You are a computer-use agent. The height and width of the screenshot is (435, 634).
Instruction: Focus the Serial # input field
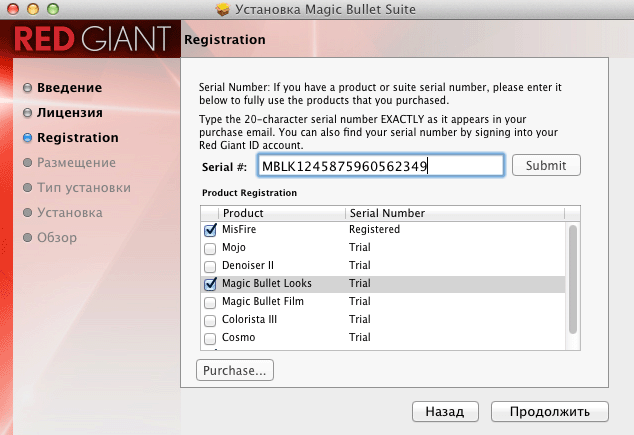point(380,165)
